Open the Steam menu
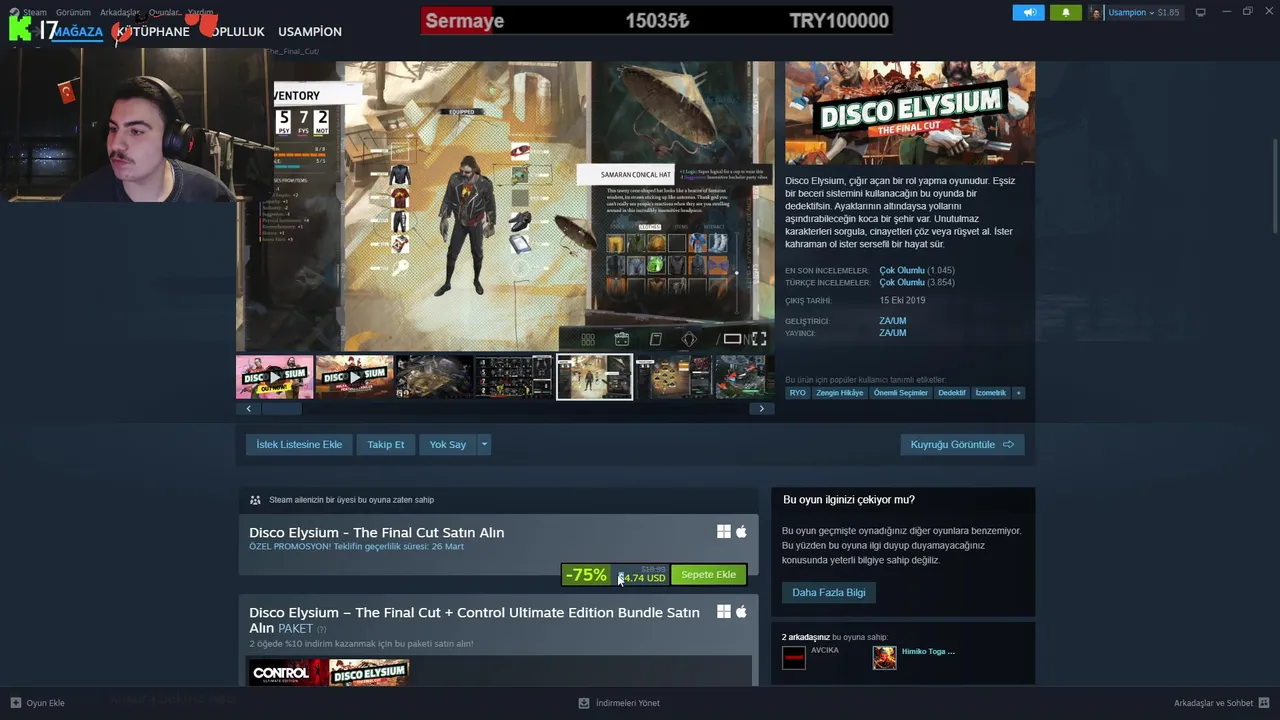1280x720 pixels. point(35,13)
